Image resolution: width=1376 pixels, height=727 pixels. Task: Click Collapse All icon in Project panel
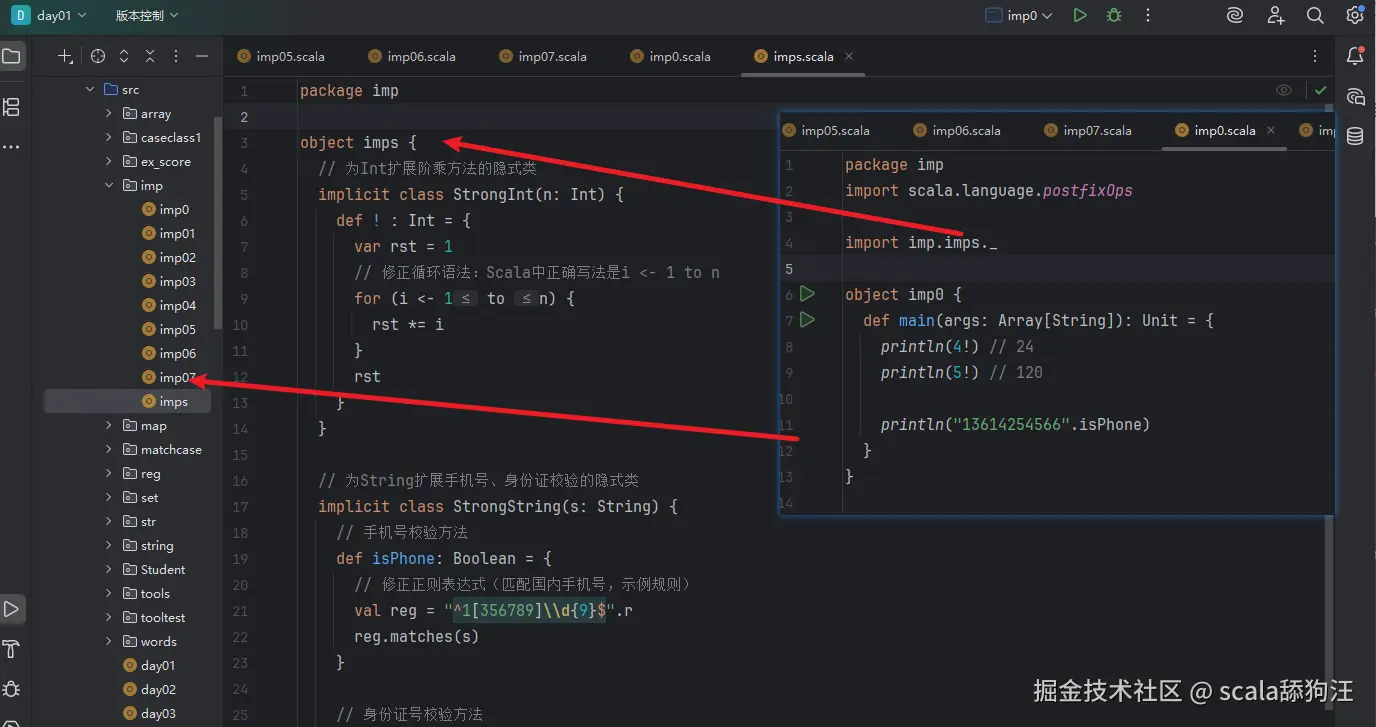pyautogui.click(x=150, y=57)
